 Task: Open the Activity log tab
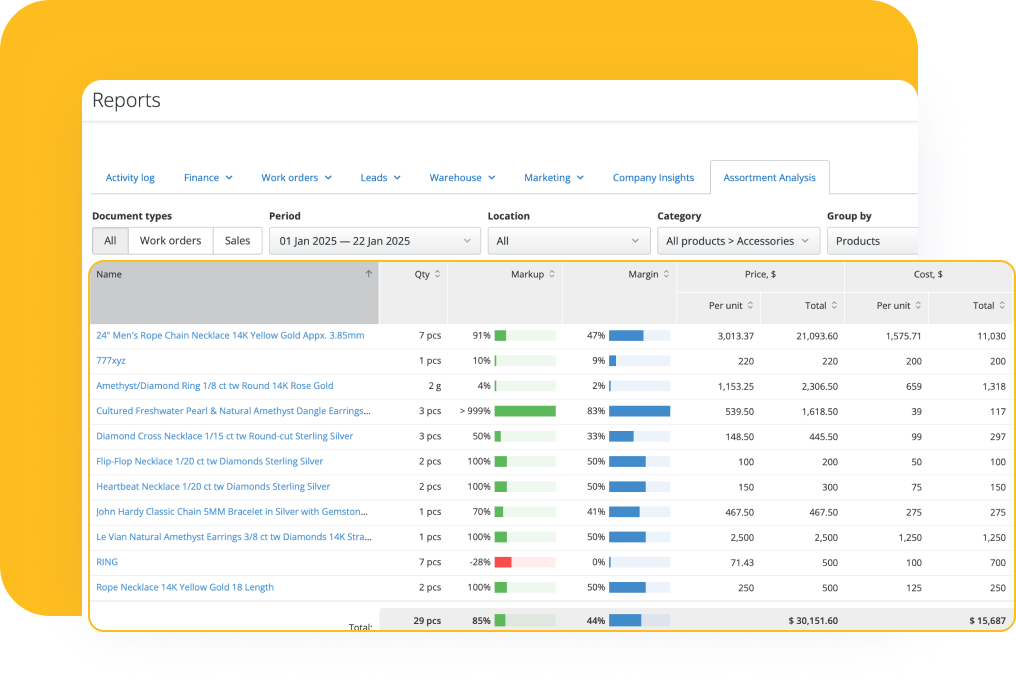coord(130,177)
